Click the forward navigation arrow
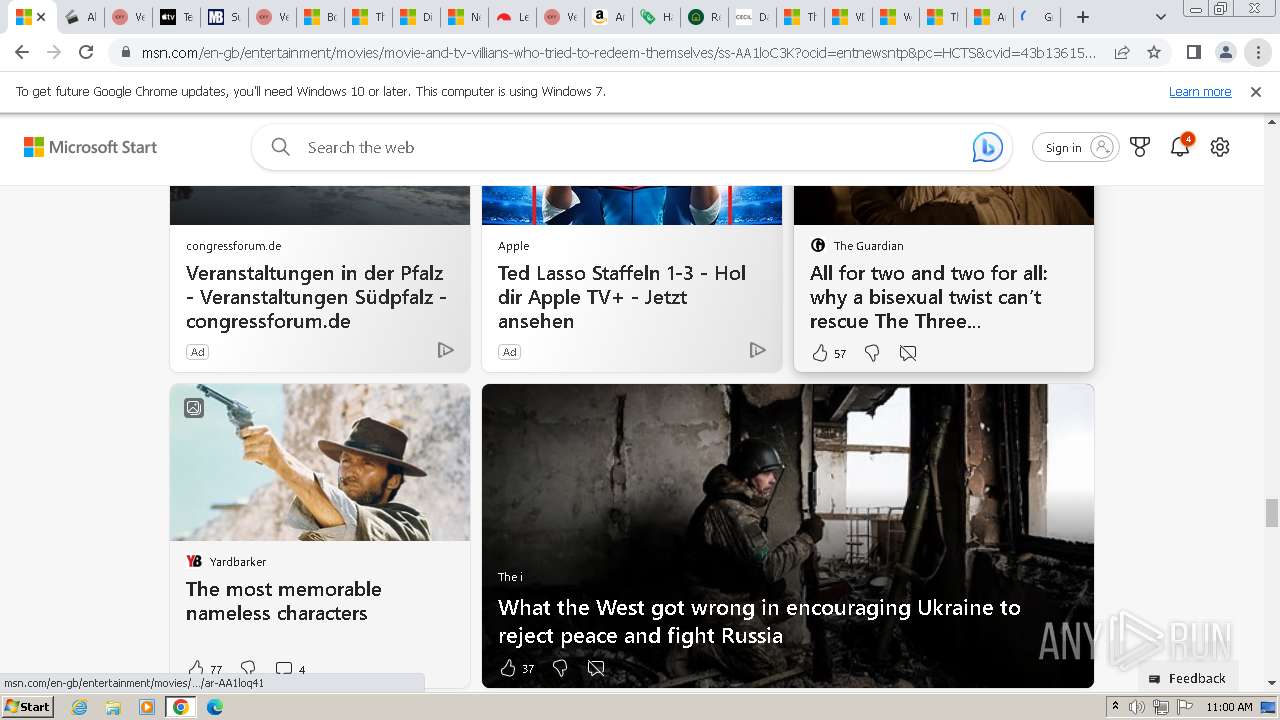 tap(54, 52)
